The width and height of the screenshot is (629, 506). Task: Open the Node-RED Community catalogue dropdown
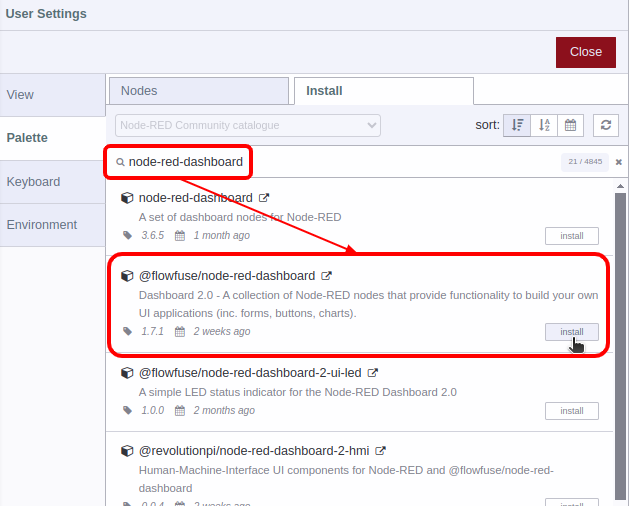click(x=248, y=125)
